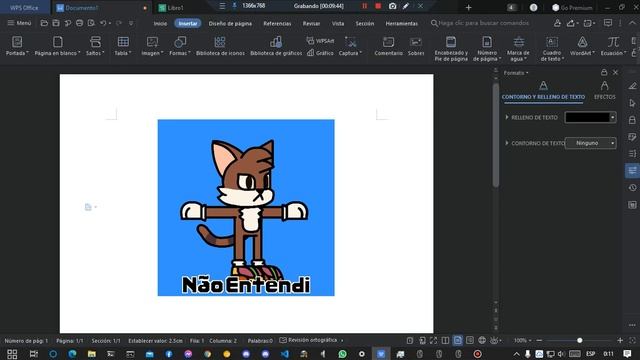Image resolution: width=640 pixels, height=360 pixels.
Task: Insert a Página en blanco
Action: tap(57, 46)
